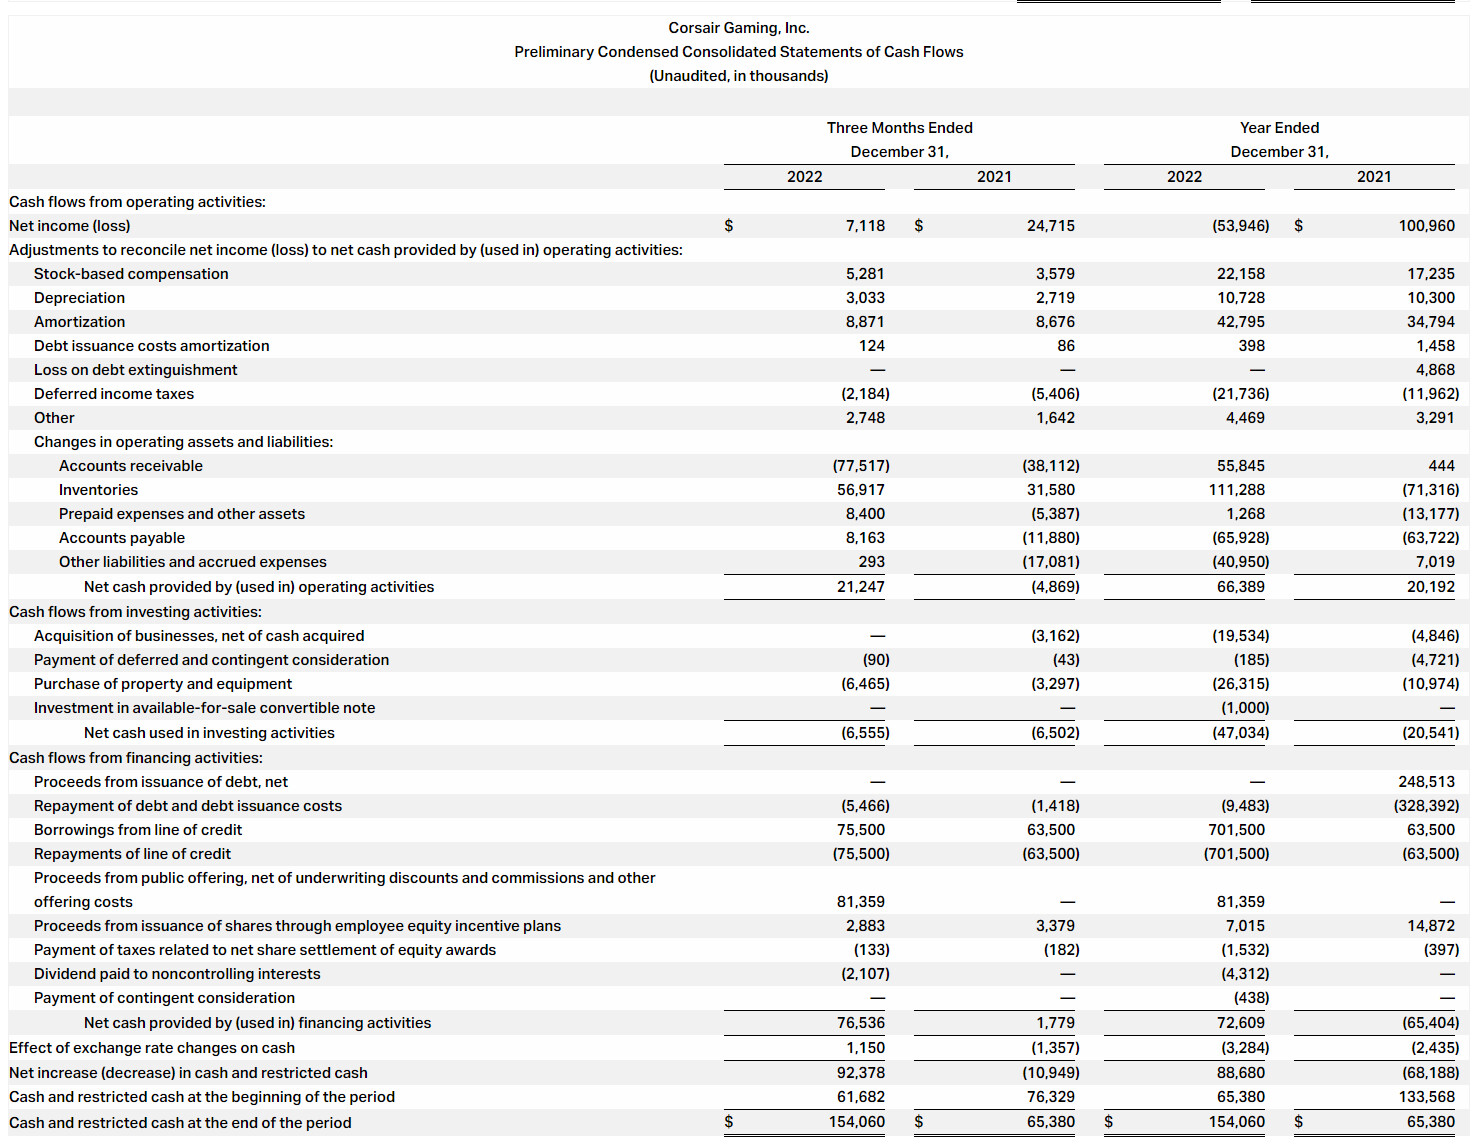The height and width of the screenshot is (1145, 1476).
Task: Select value 4,868 for Loss on debt extinguishment
Action: [x=1435, y=370]
